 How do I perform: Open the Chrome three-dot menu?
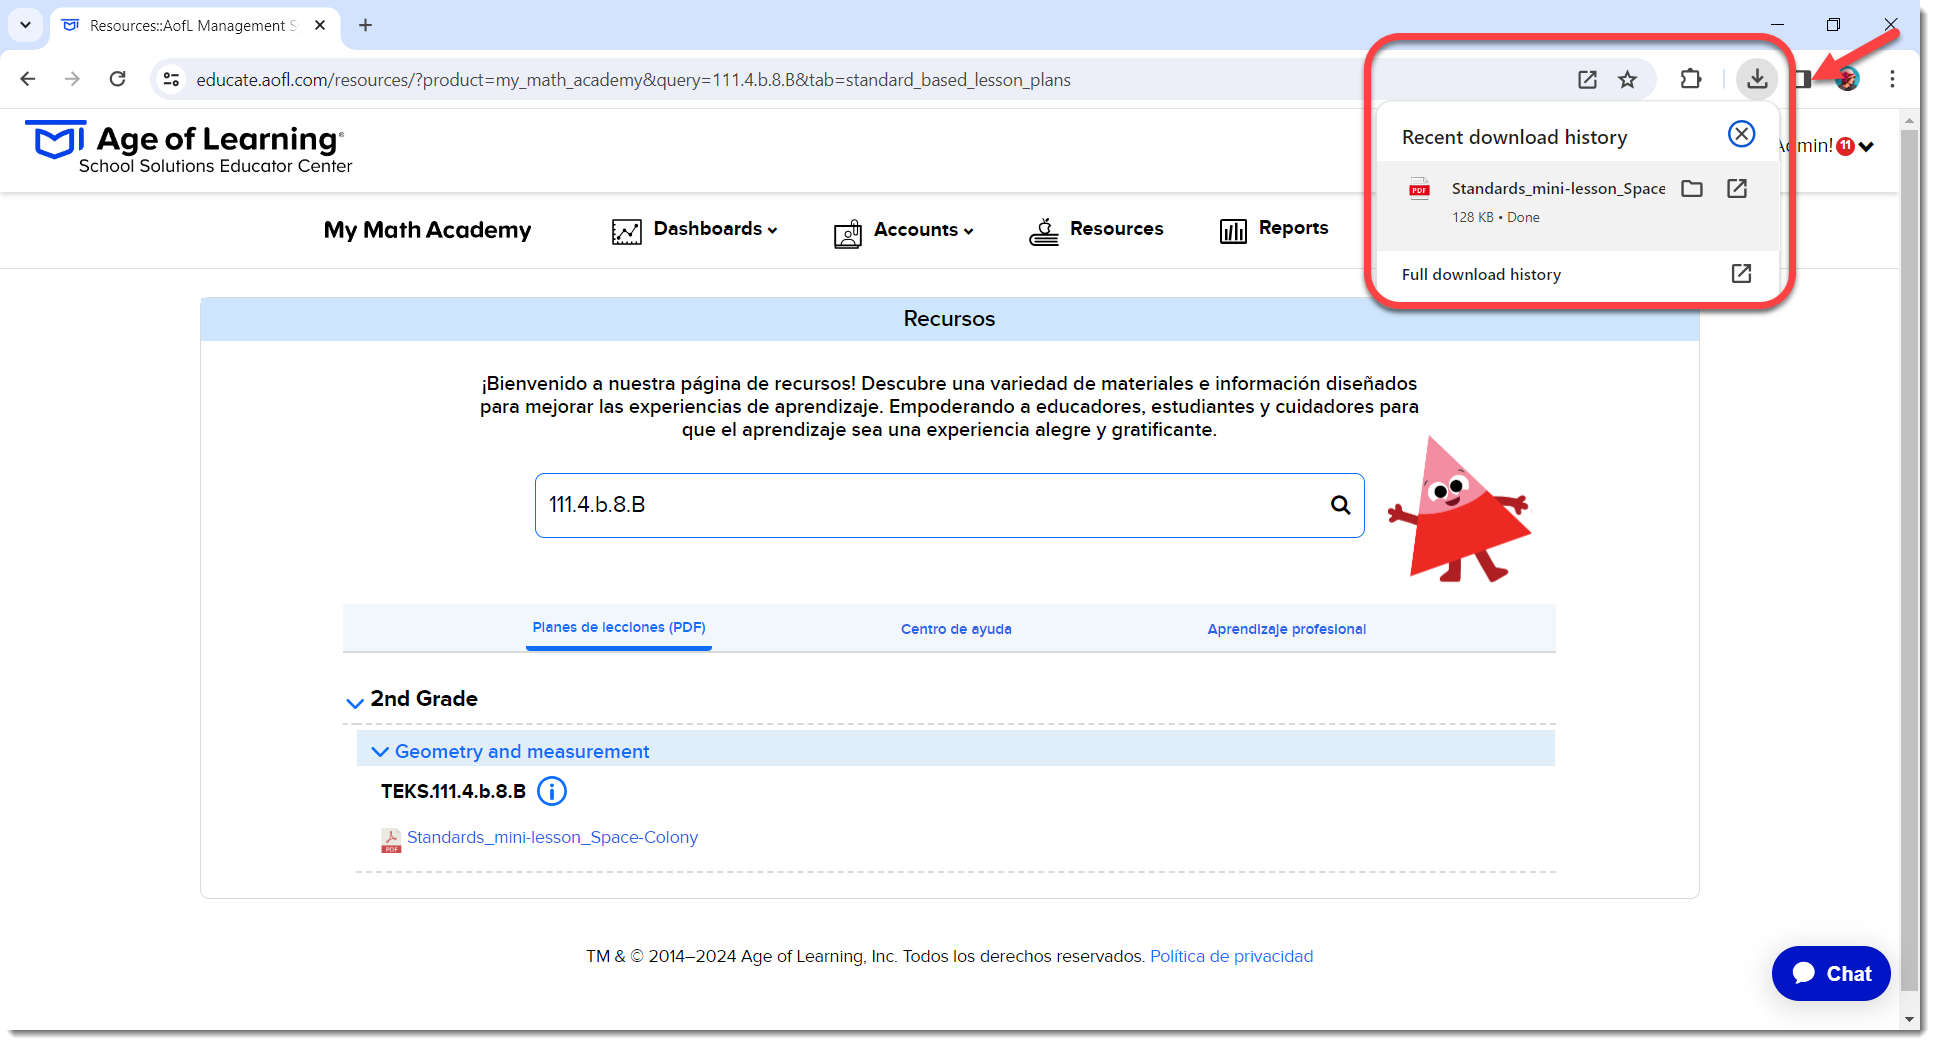1892,79
